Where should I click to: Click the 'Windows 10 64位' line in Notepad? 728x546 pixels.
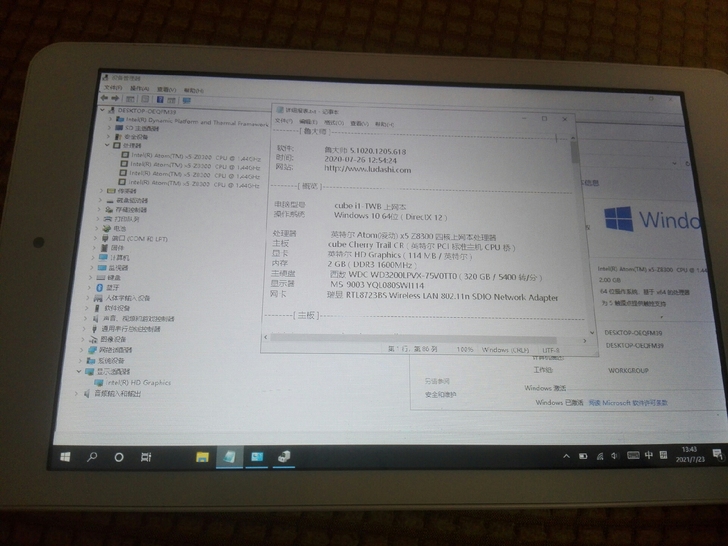click(390, 216)
